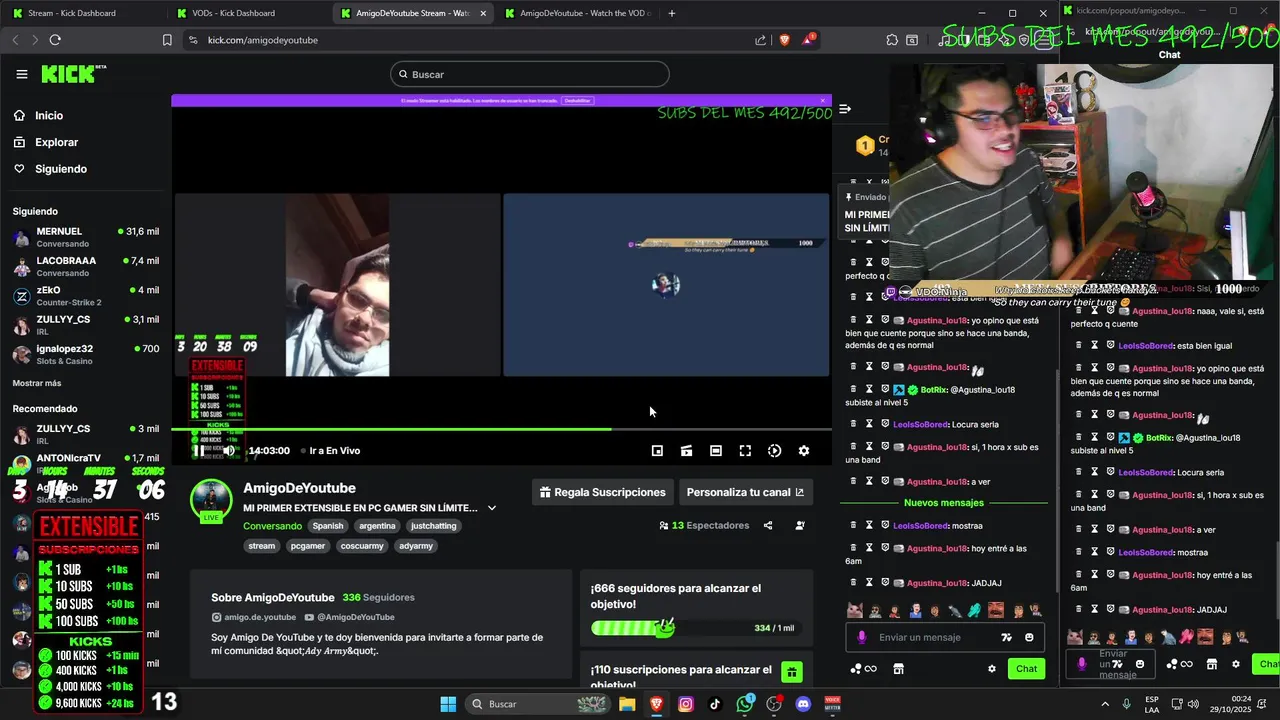Expand 'Mostrar más' in Siguiendo list

37,383
